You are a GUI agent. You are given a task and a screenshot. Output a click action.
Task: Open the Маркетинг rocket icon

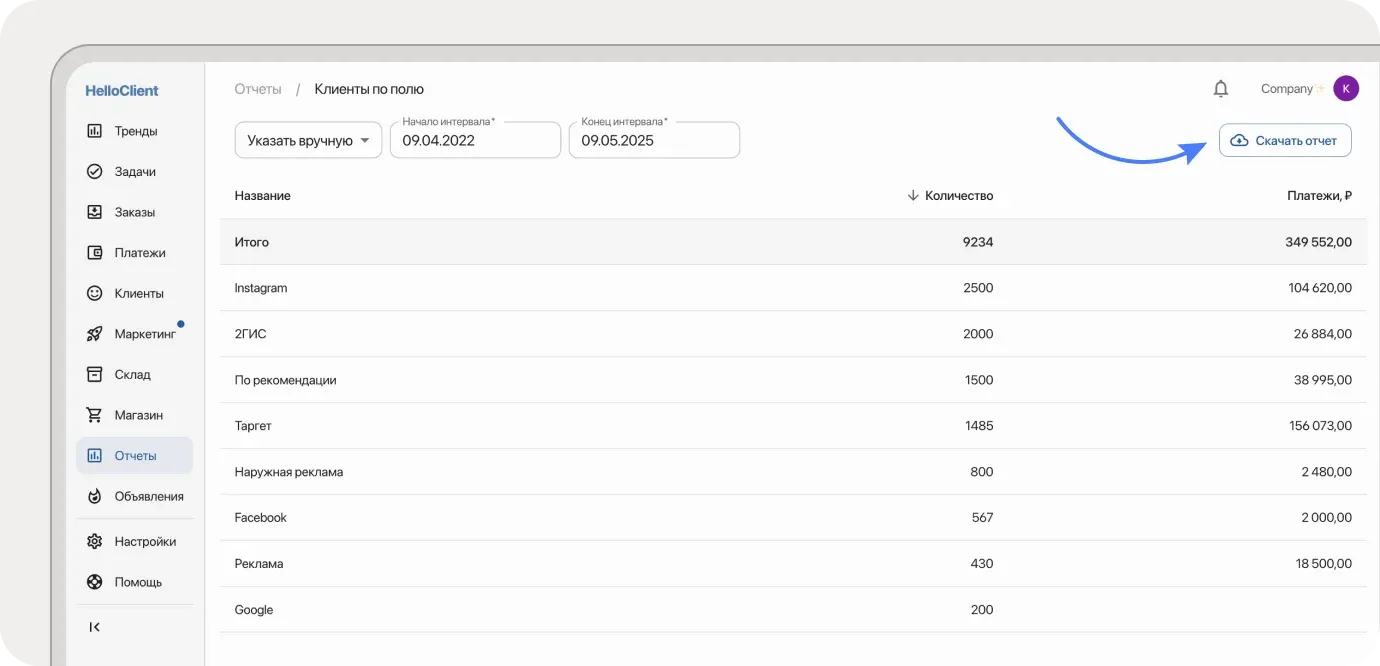(95, 334)
